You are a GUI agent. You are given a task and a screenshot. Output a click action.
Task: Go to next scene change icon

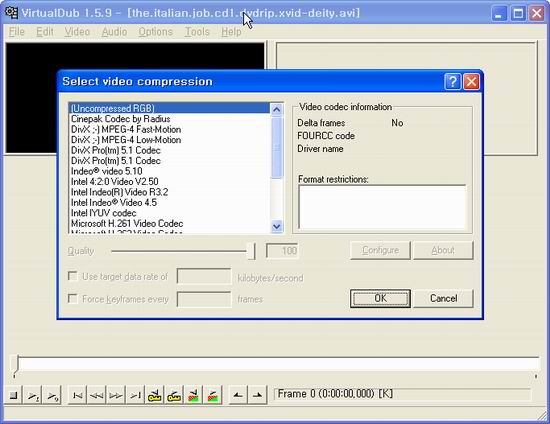click(213, 395)
